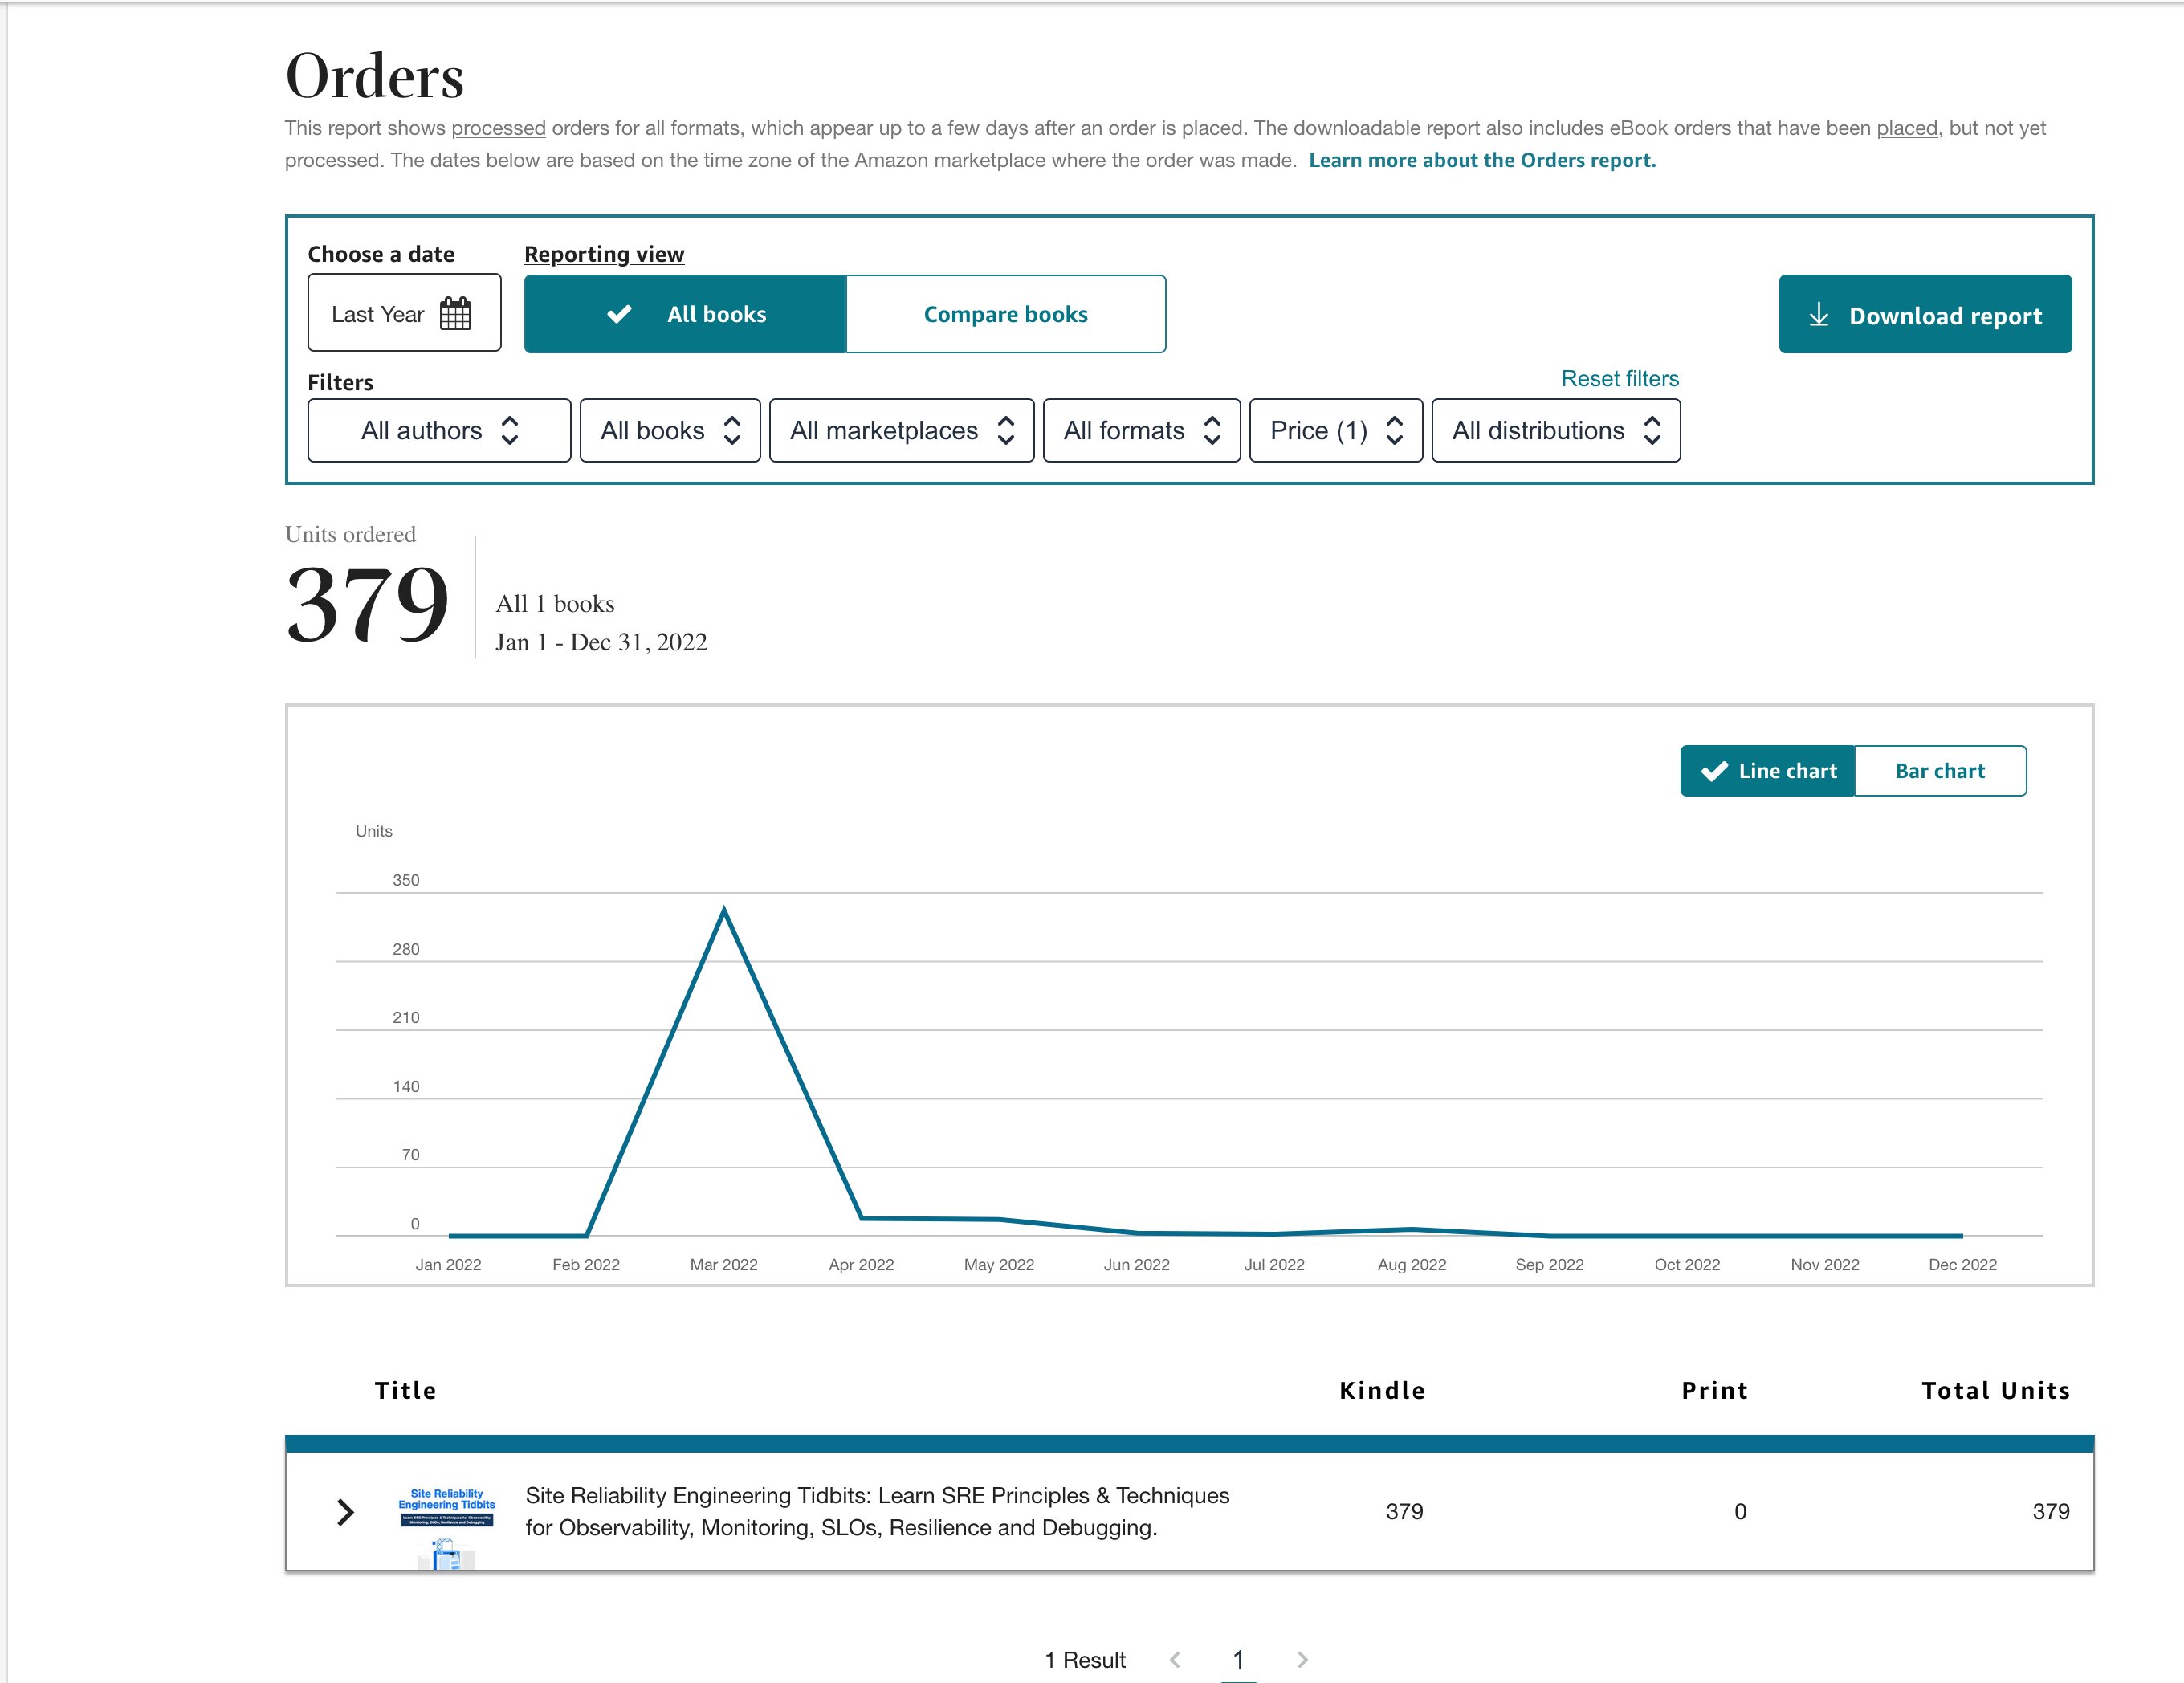
Task: Expand the book row chevron
Action: (x=345, y=1511)
